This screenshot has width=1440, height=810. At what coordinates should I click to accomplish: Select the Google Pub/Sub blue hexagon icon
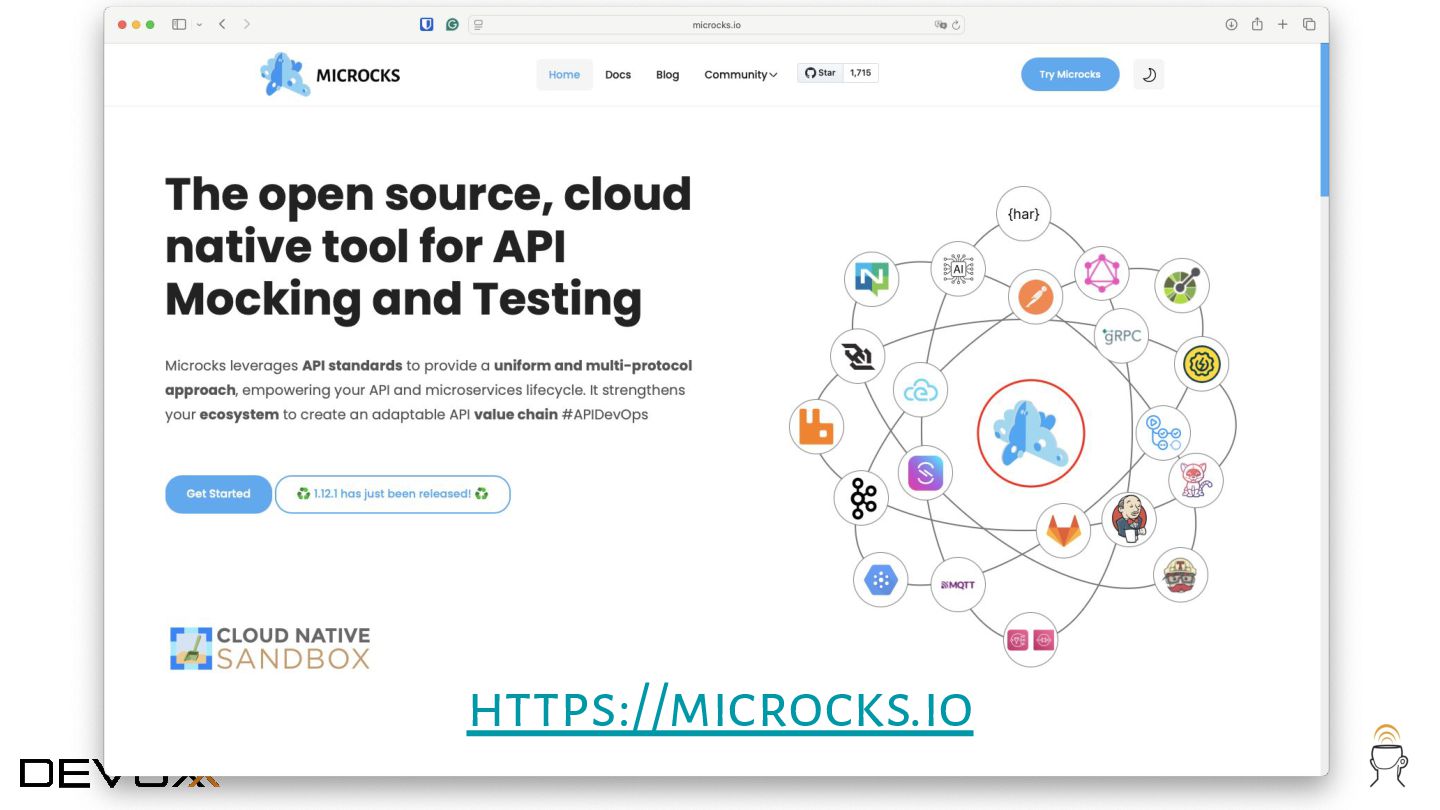click(881, 579)
